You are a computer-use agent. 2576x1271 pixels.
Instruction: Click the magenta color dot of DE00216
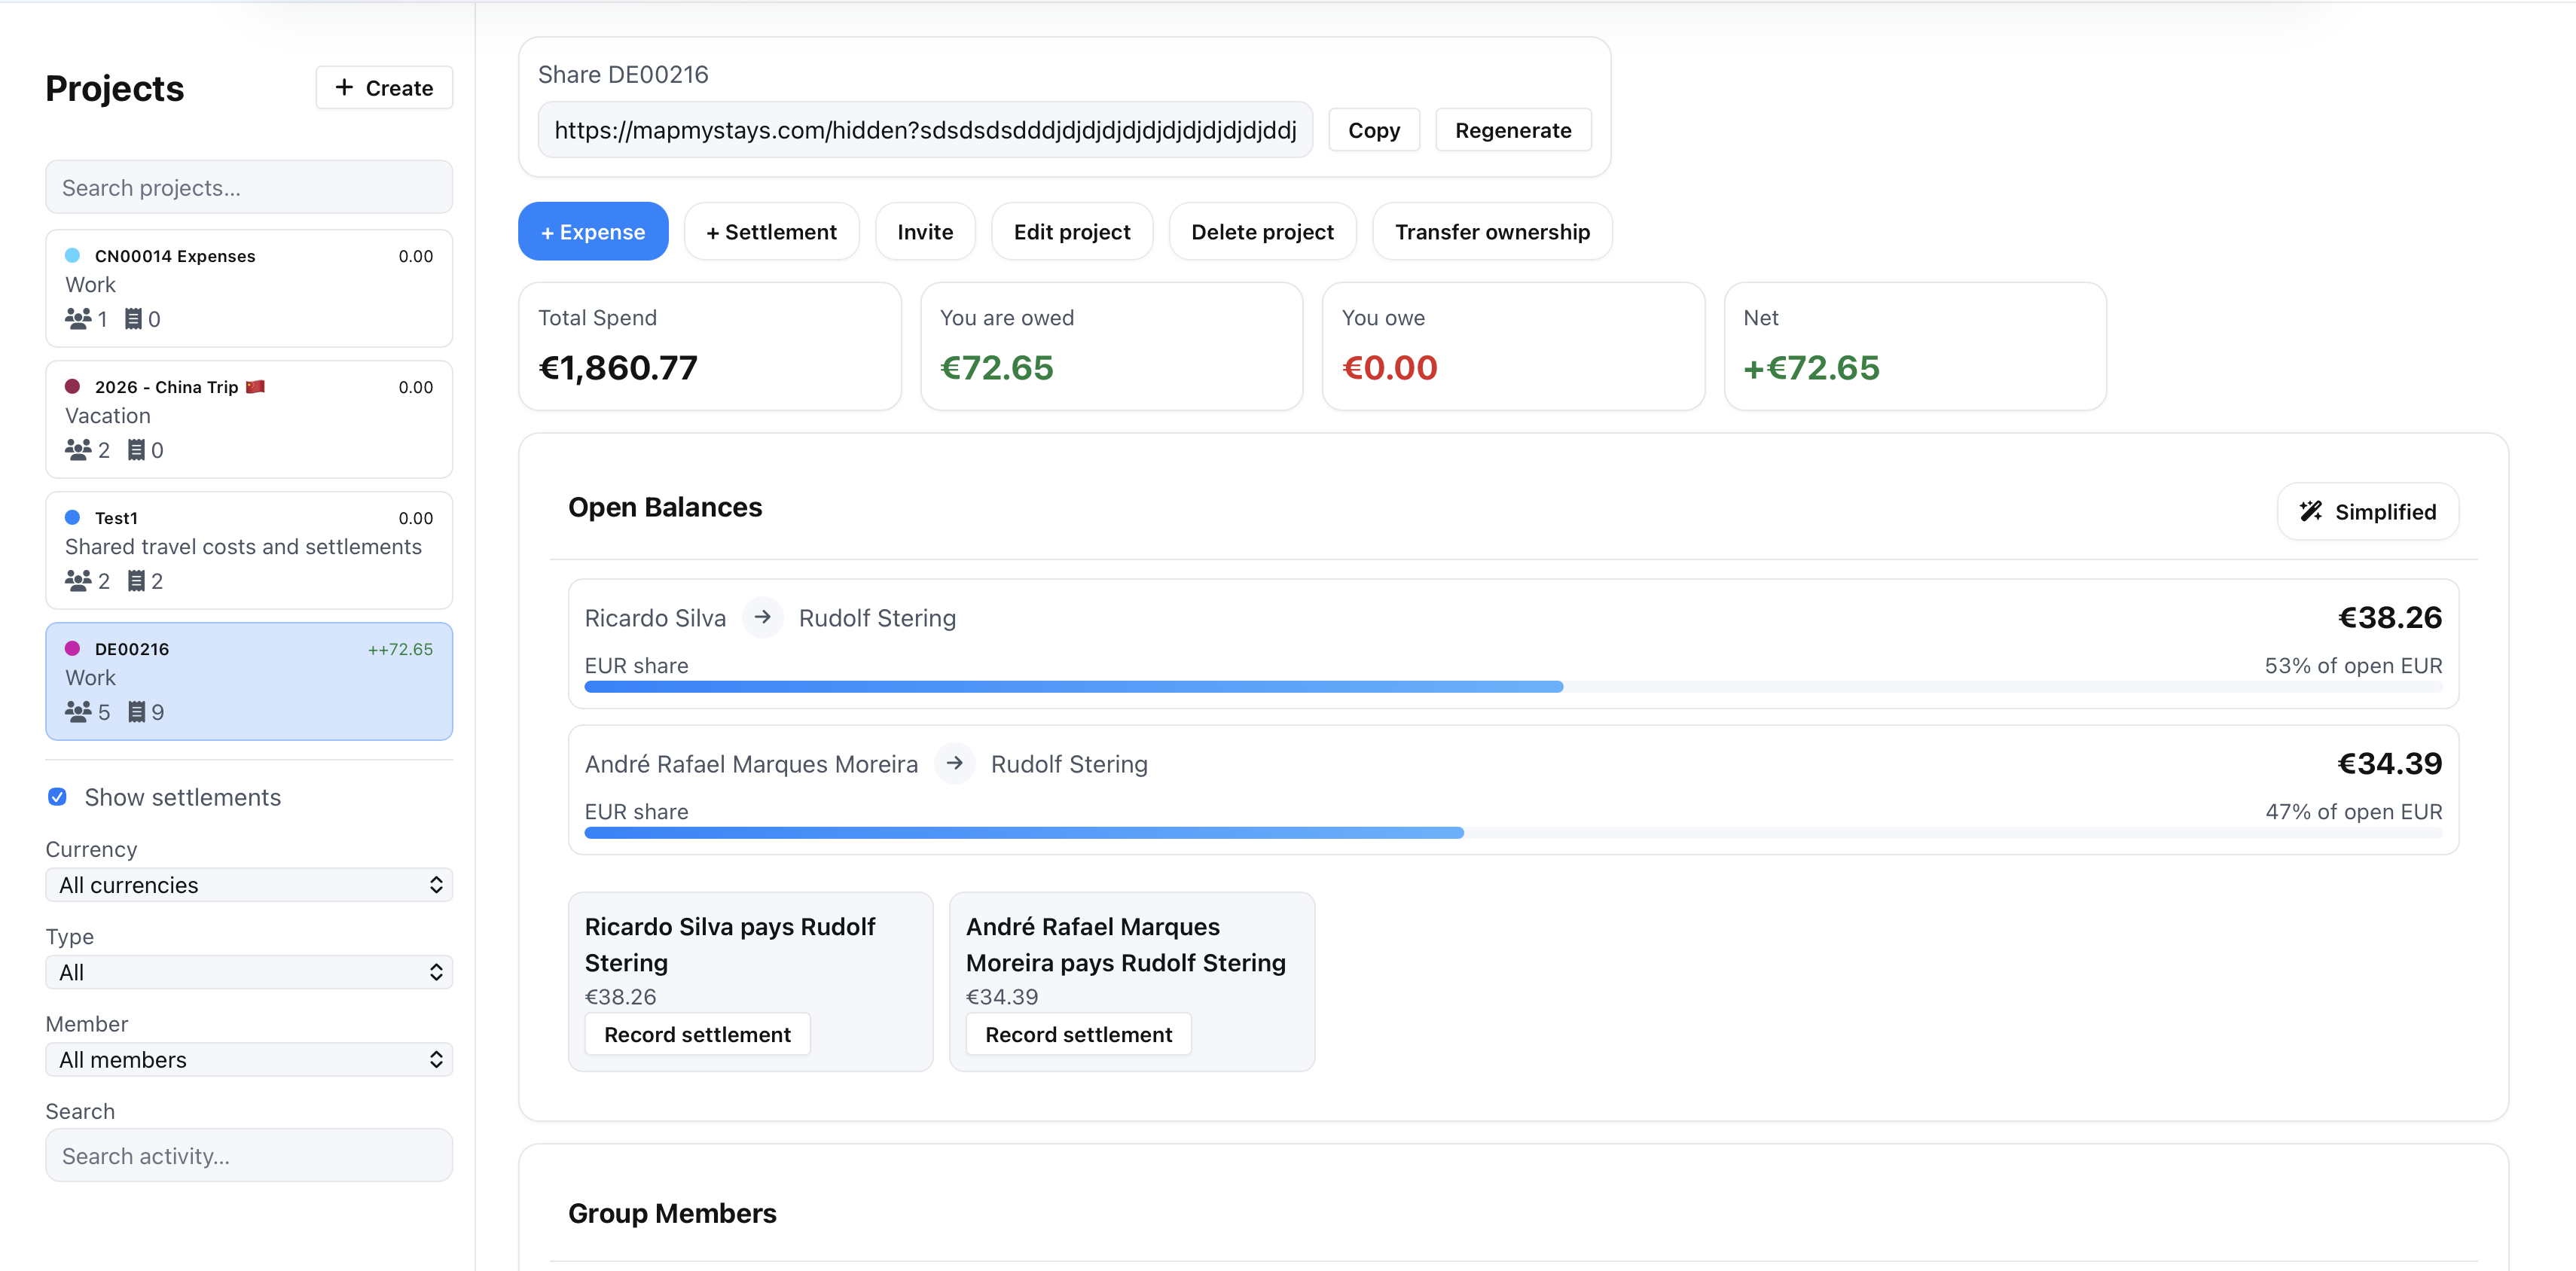click(x=72, y=648)
